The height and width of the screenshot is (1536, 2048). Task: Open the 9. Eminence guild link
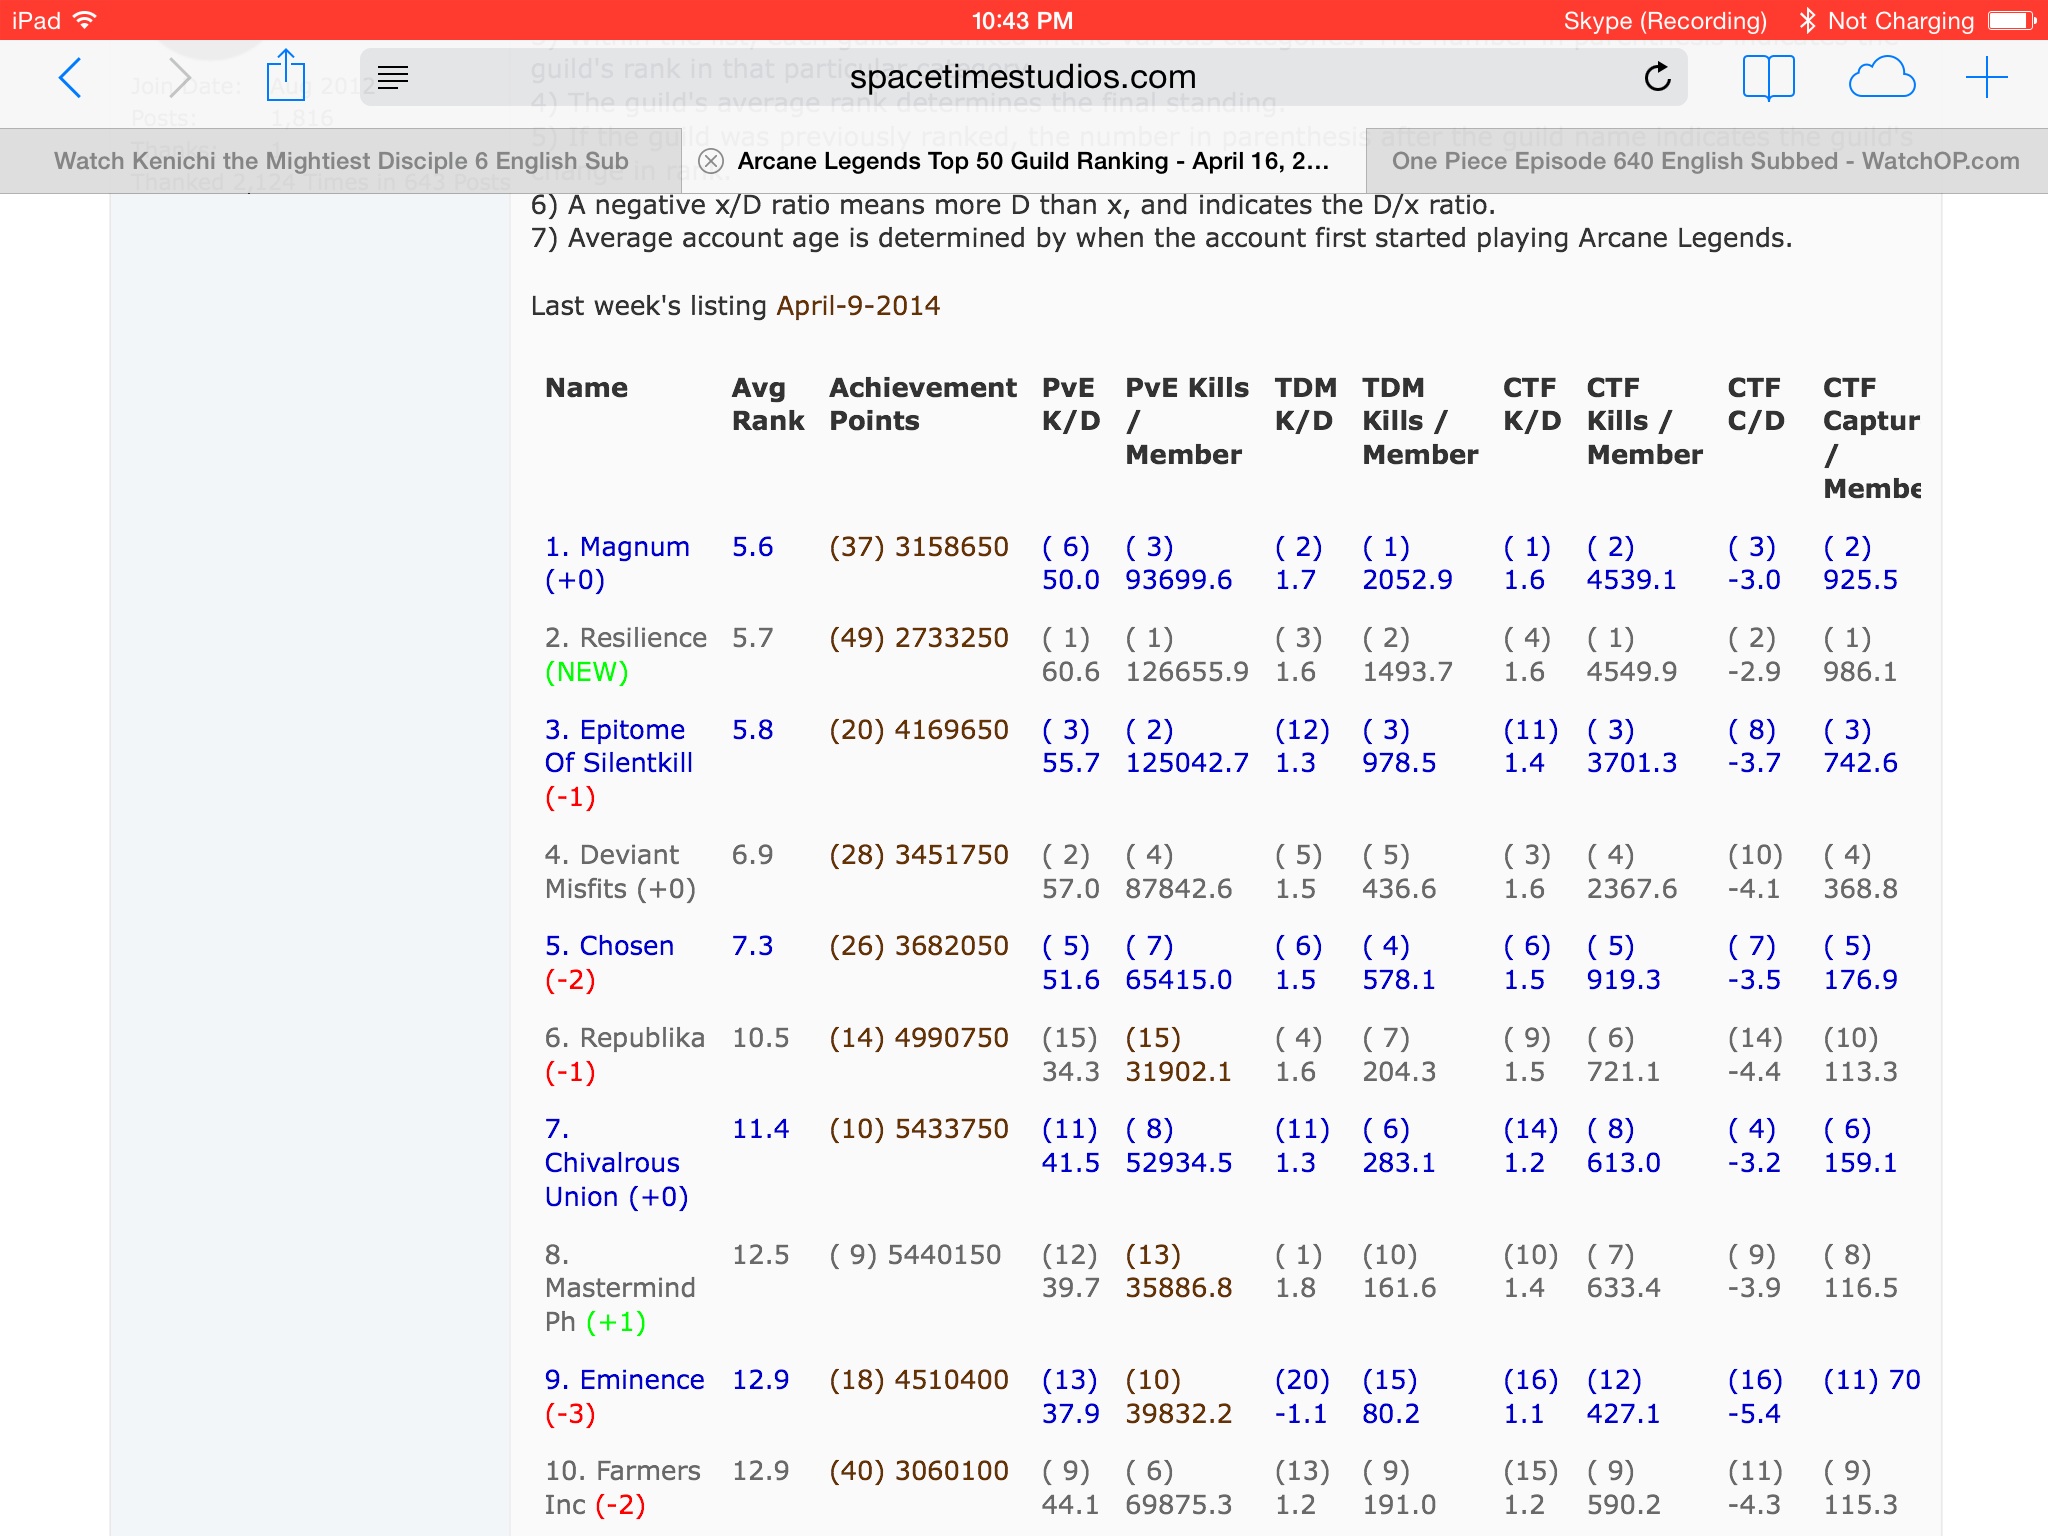click(x=624, y=1397)
